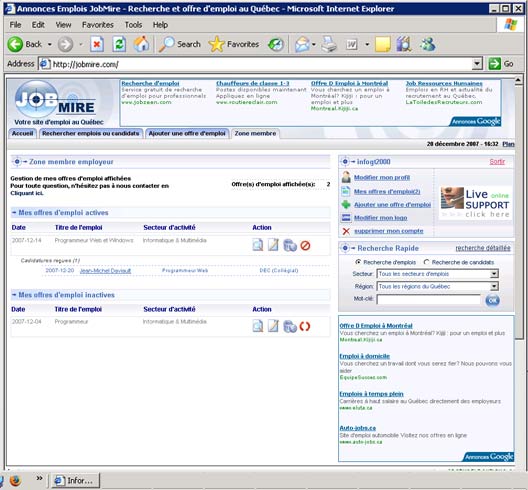Click the round OK search button
The width and height of the screenshot is (528, 490).
[492, 300]
